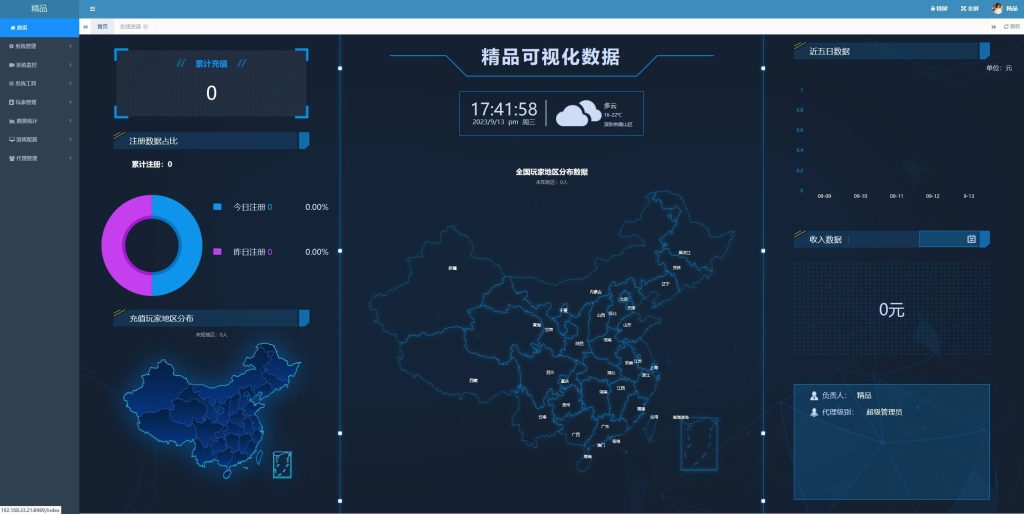Select 云南 province on the main map
This screenshot has width=1024, height=514.
[543, 417]
